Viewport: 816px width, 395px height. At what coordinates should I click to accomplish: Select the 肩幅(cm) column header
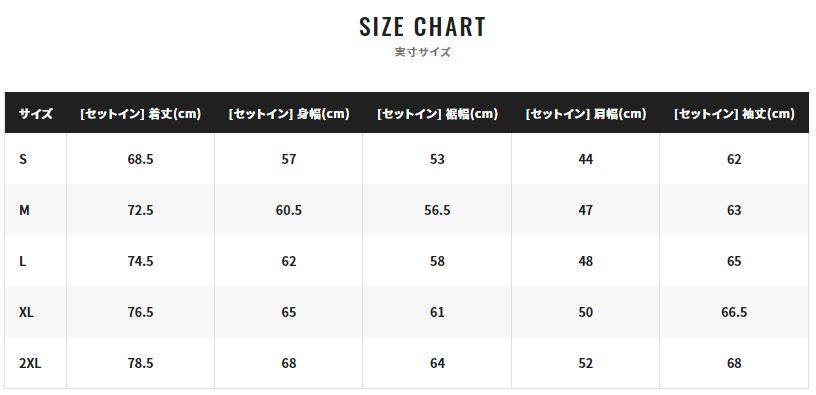click(585, 113)
